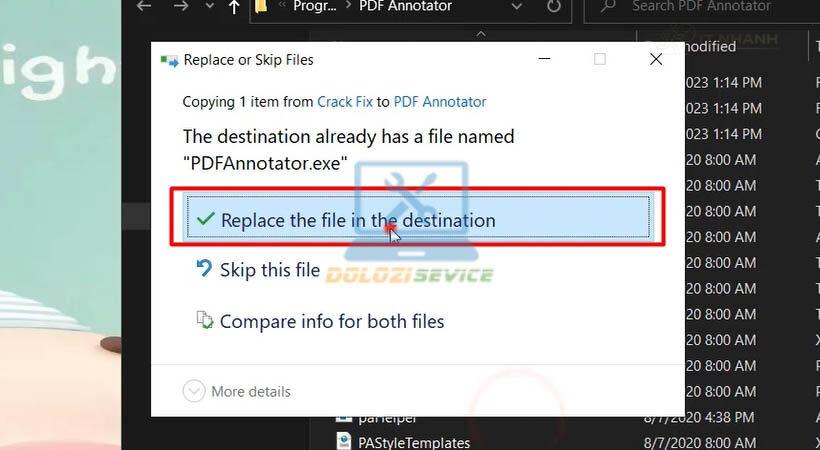Open the recent locations chevron

pyautogui.click(x=210, y=6)
